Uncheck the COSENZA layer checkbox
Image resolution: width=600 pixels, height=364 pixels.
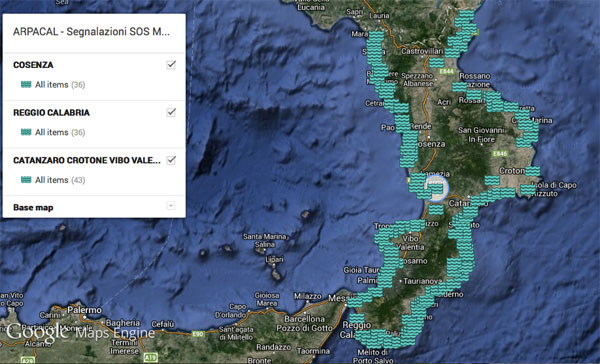pos(171,64)
